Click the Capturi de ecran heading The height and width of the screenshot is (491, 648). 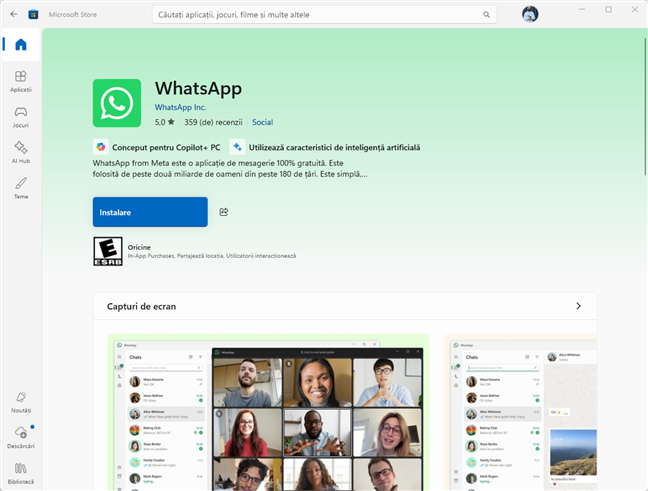pos(141,306)
